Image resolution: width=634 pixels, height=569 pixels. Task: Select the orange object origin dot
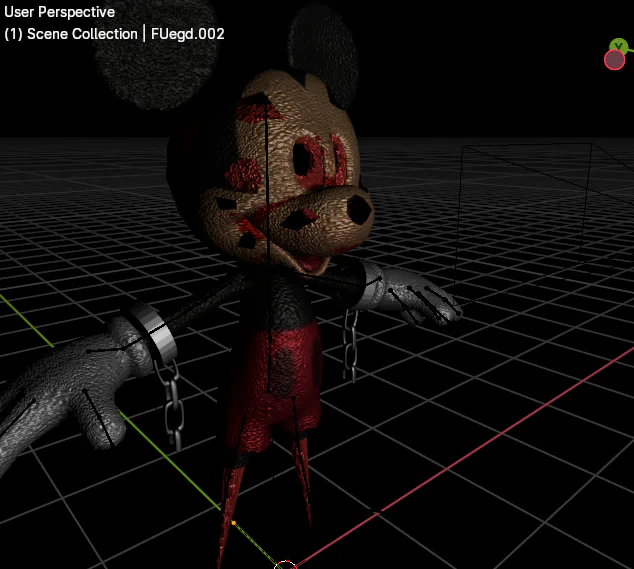click(x=234, y=523)
